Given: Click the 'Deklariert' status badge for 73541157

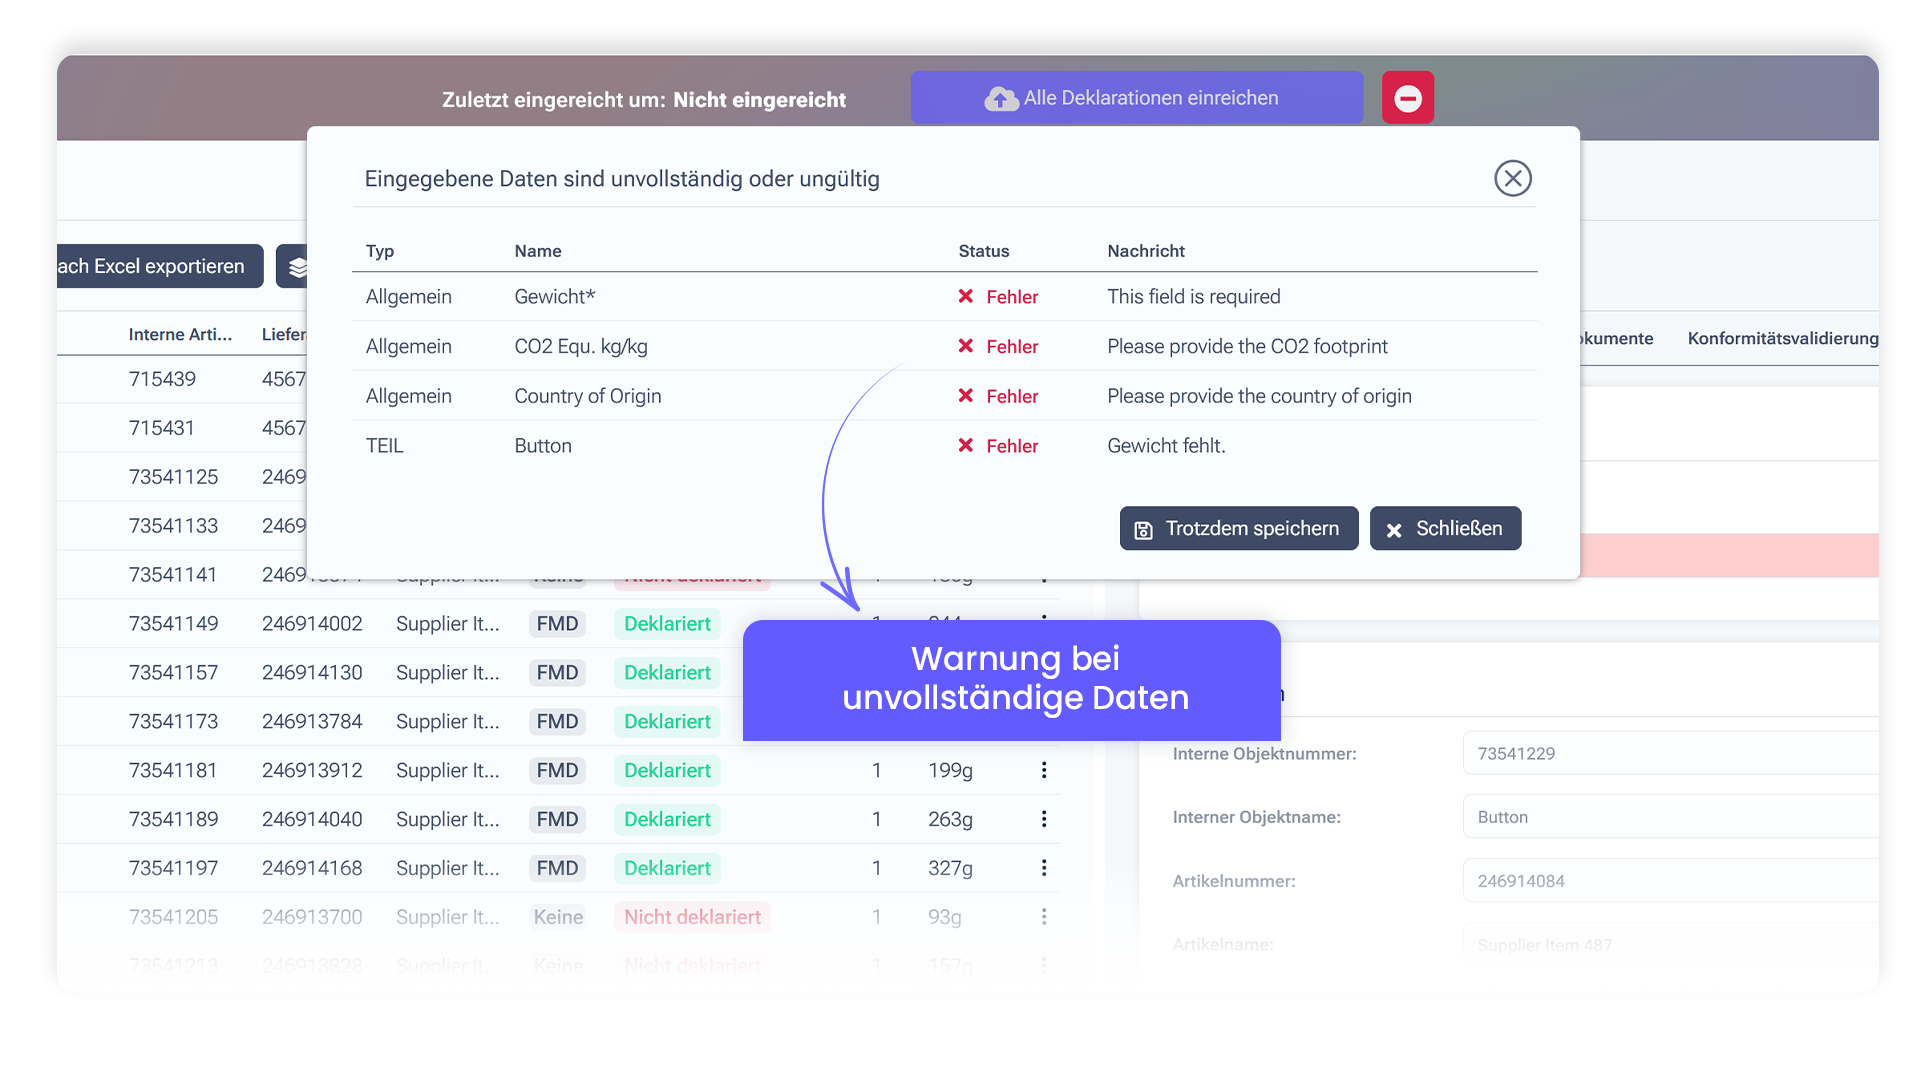Looking at the screenshot, I should tap(666, 672).
